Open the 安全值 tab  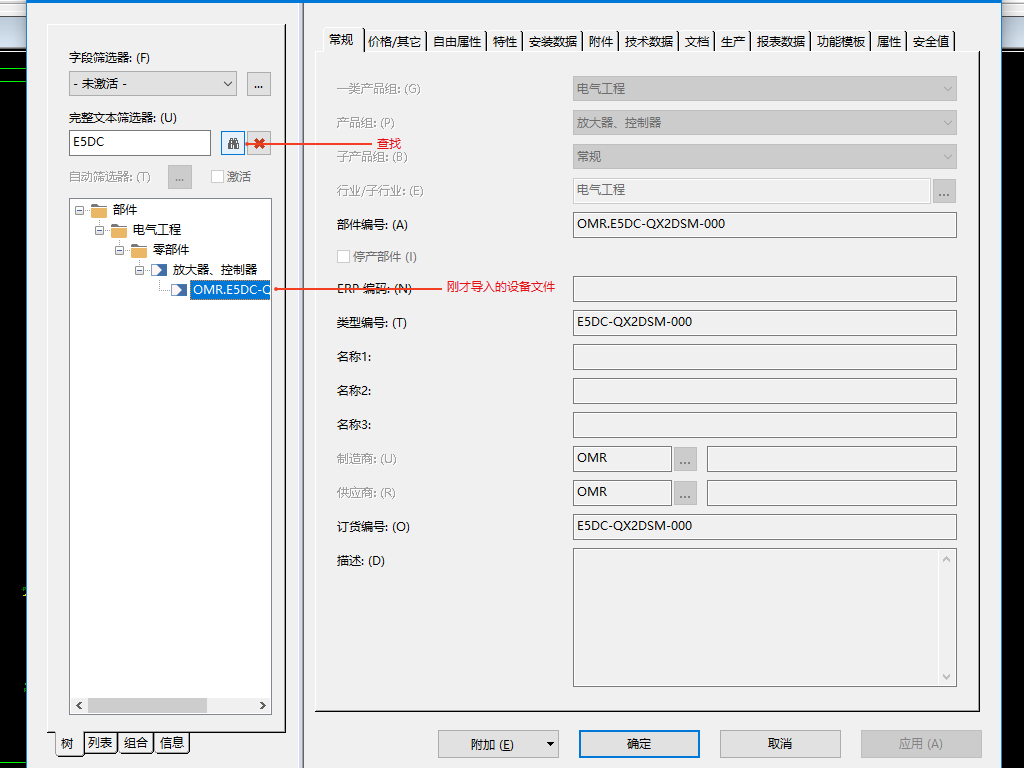(x=931, y=42)
